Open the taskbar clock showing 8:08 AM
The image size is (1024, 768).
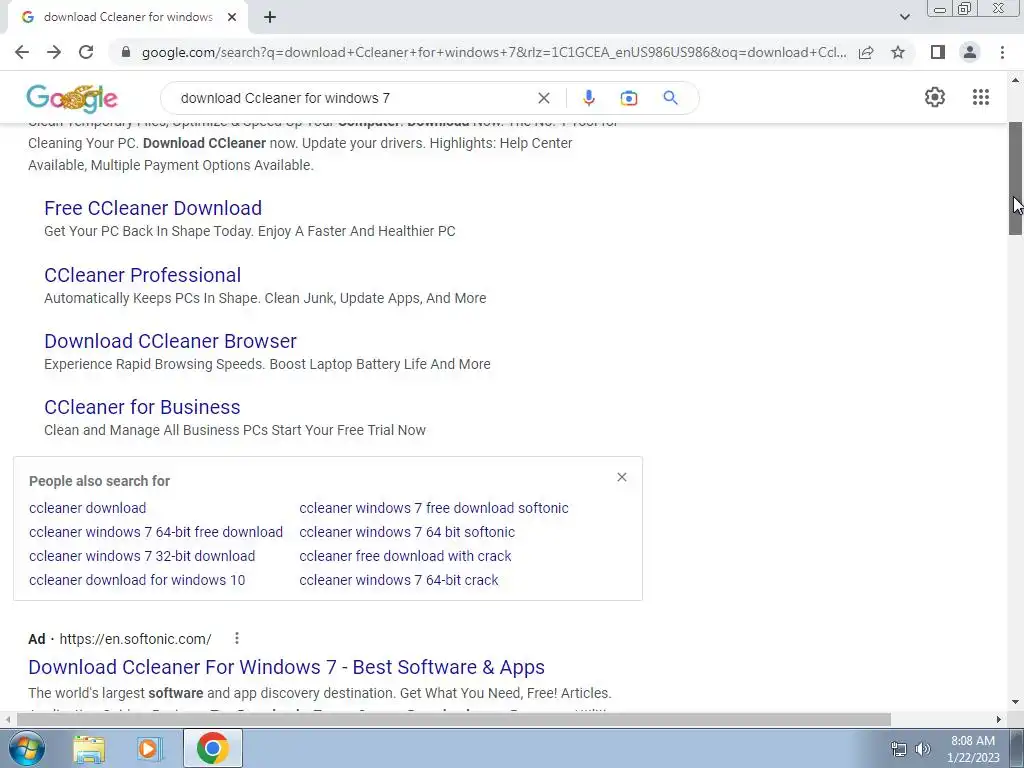[x=973, y=749]
